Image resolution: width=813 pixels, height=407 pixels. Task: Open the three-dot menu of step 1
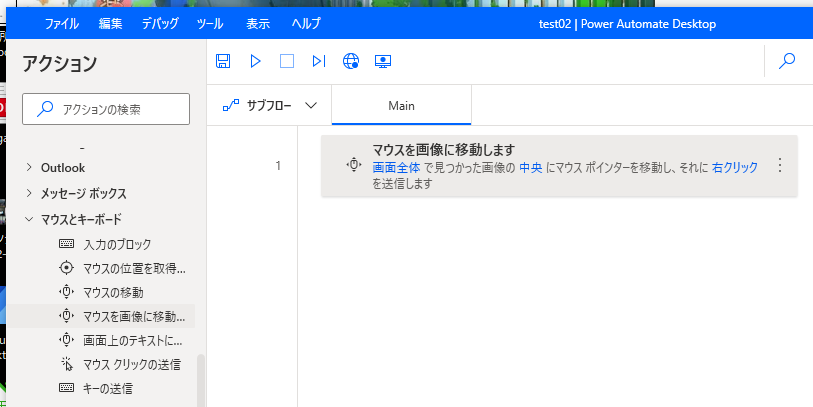[780, 166]
